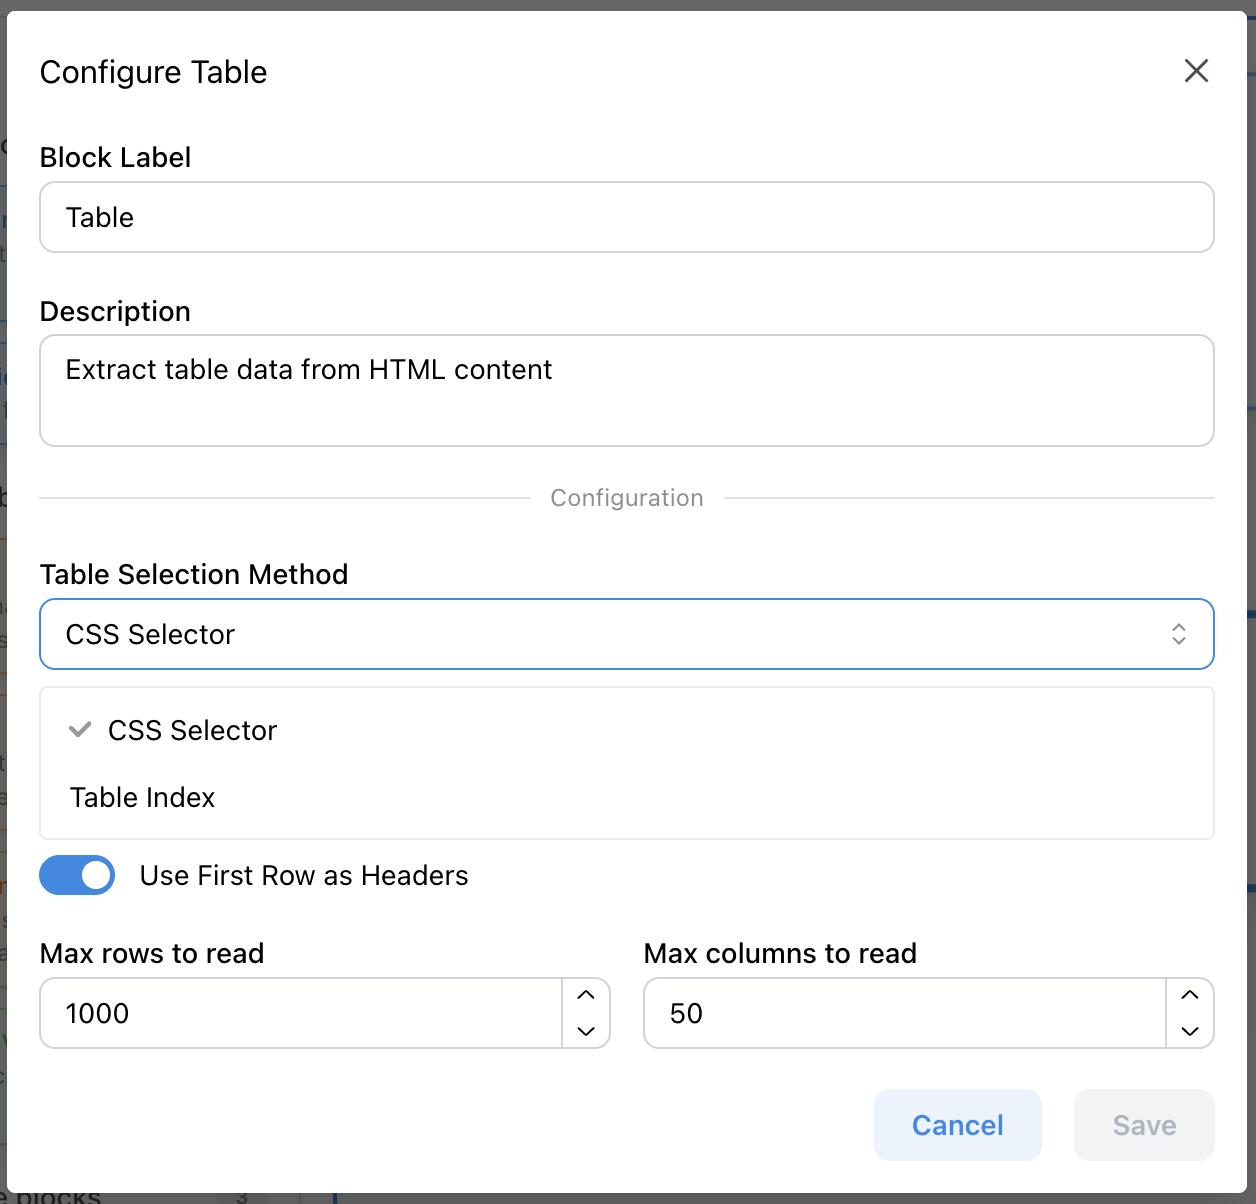This screenshot has width=1256, height=1204.
Task: Select the Table Index option
Action: 143,798
